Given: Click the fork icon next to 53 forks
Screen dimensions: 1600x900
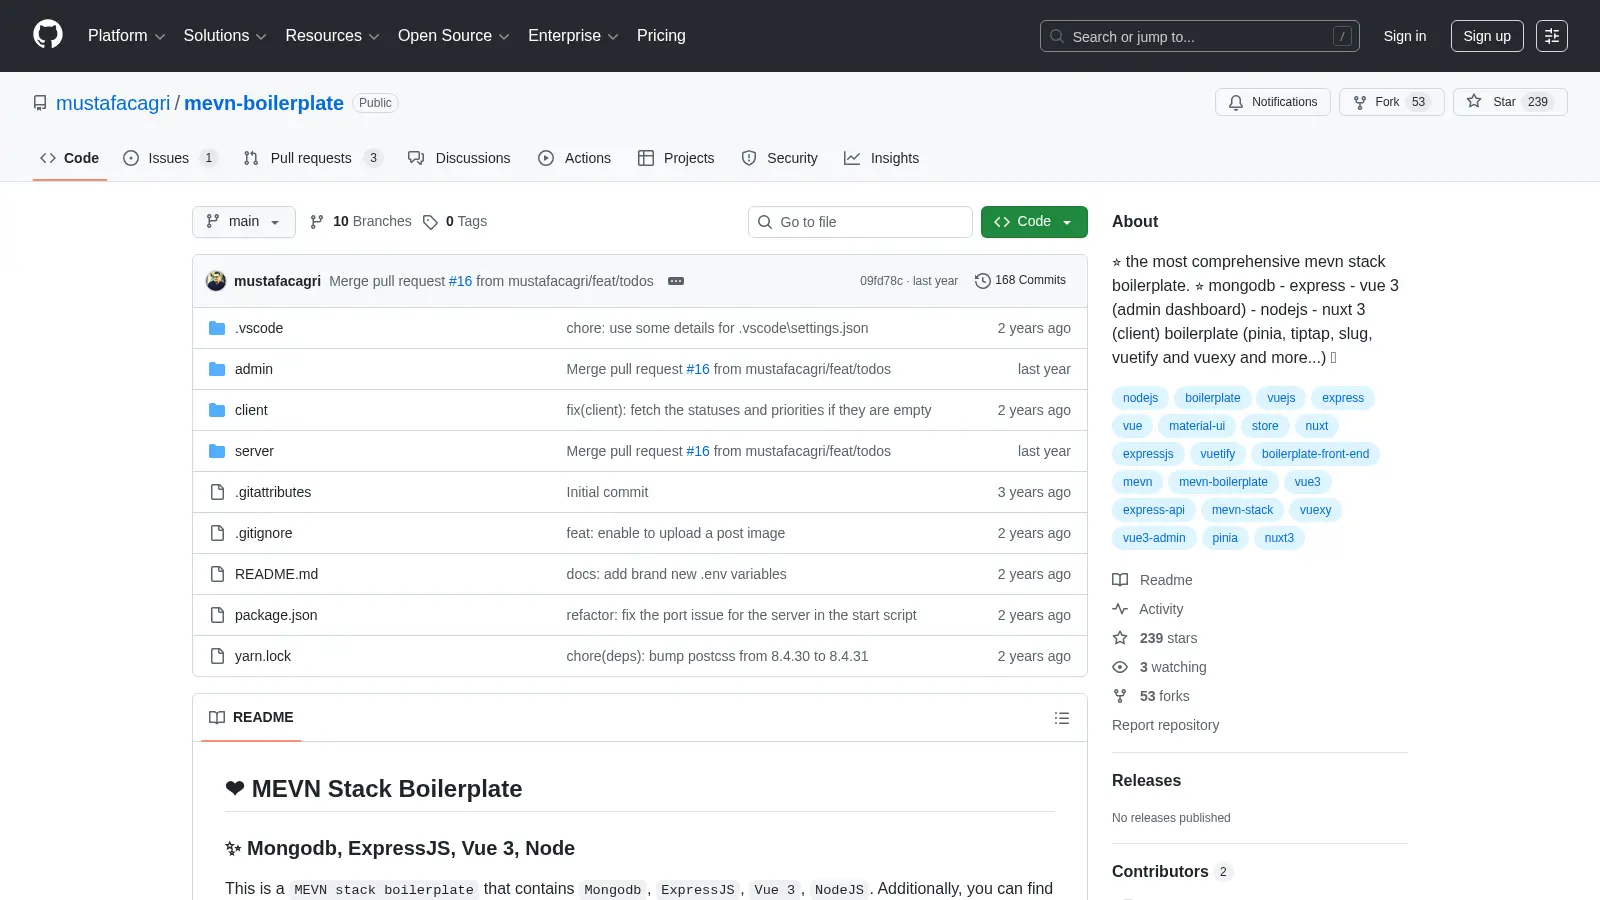Looking at the screenshot, I should [1120, 696].
